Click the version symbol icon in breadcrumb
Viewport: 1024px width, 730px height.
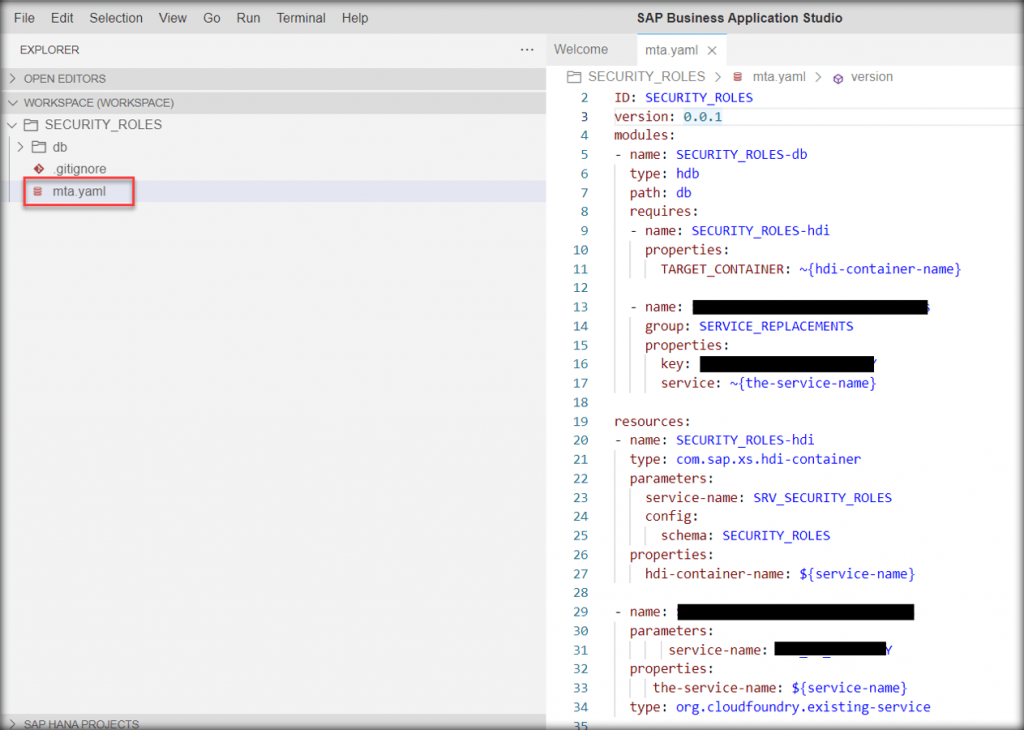click(838, 78)
